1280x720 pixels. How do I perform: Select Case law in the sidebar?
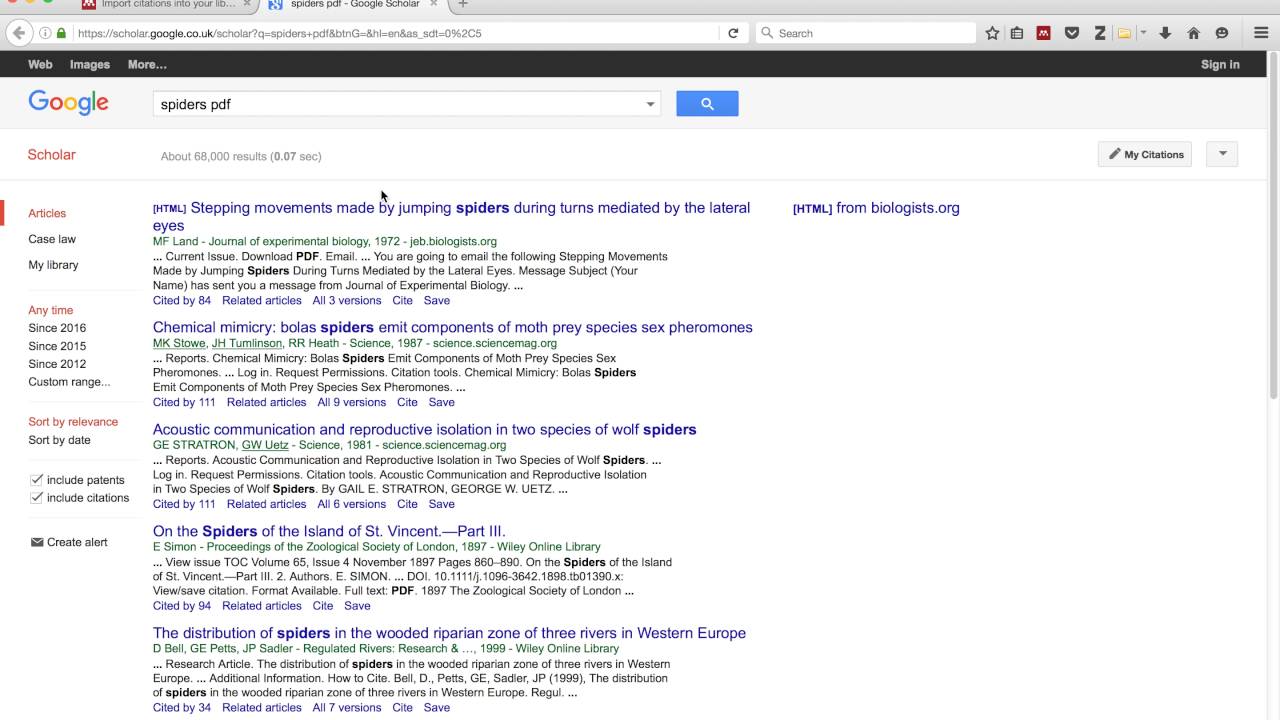coord(52,239)
